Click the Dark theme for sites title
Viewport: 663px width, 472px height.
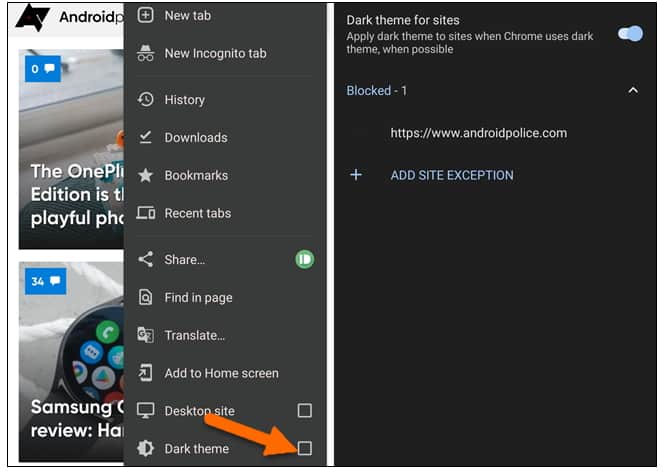403,20
